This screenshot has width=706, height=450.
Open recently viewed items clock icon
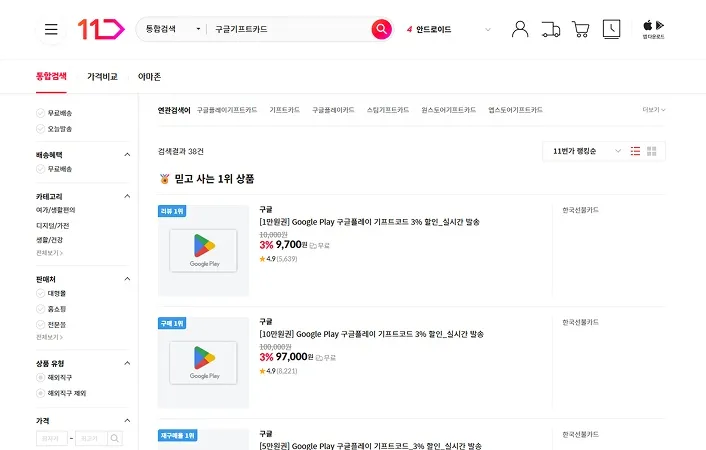611,29
